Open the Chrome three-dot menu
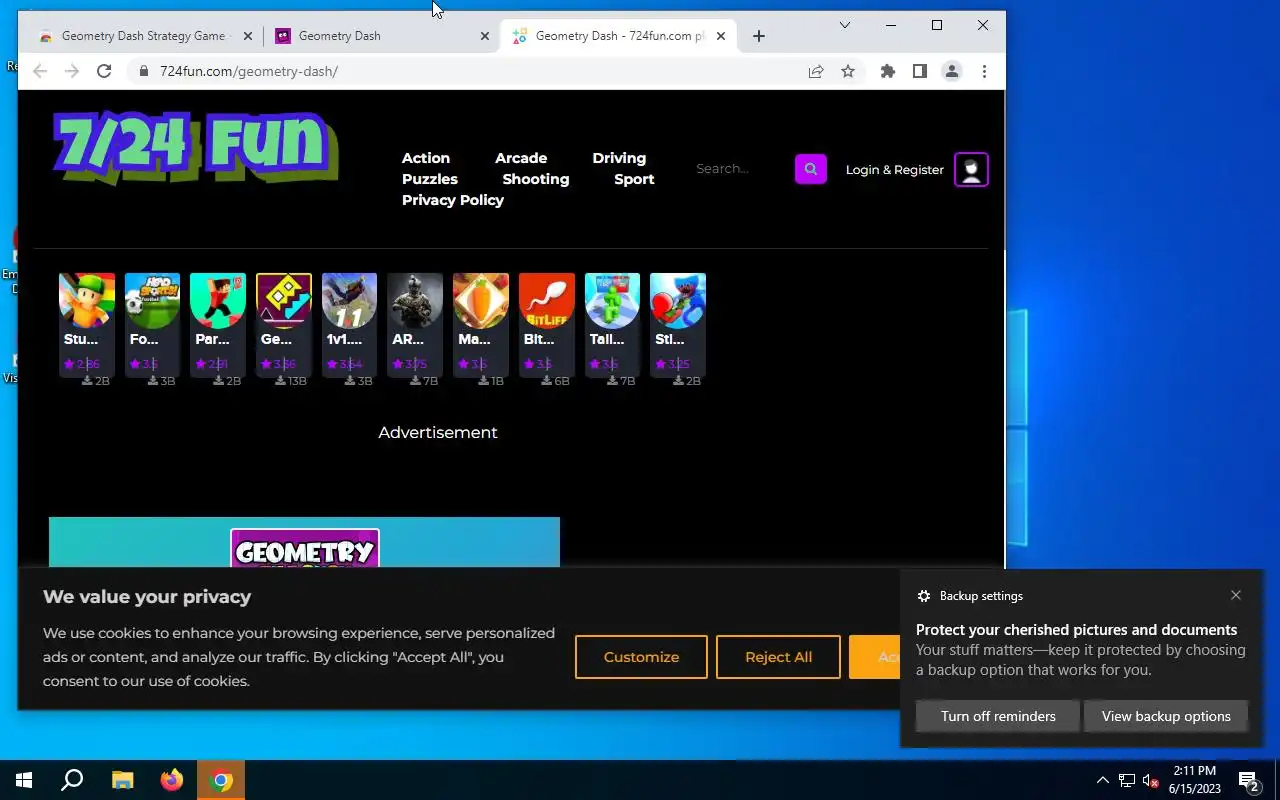1280x800 pixels. coord(984,71)
